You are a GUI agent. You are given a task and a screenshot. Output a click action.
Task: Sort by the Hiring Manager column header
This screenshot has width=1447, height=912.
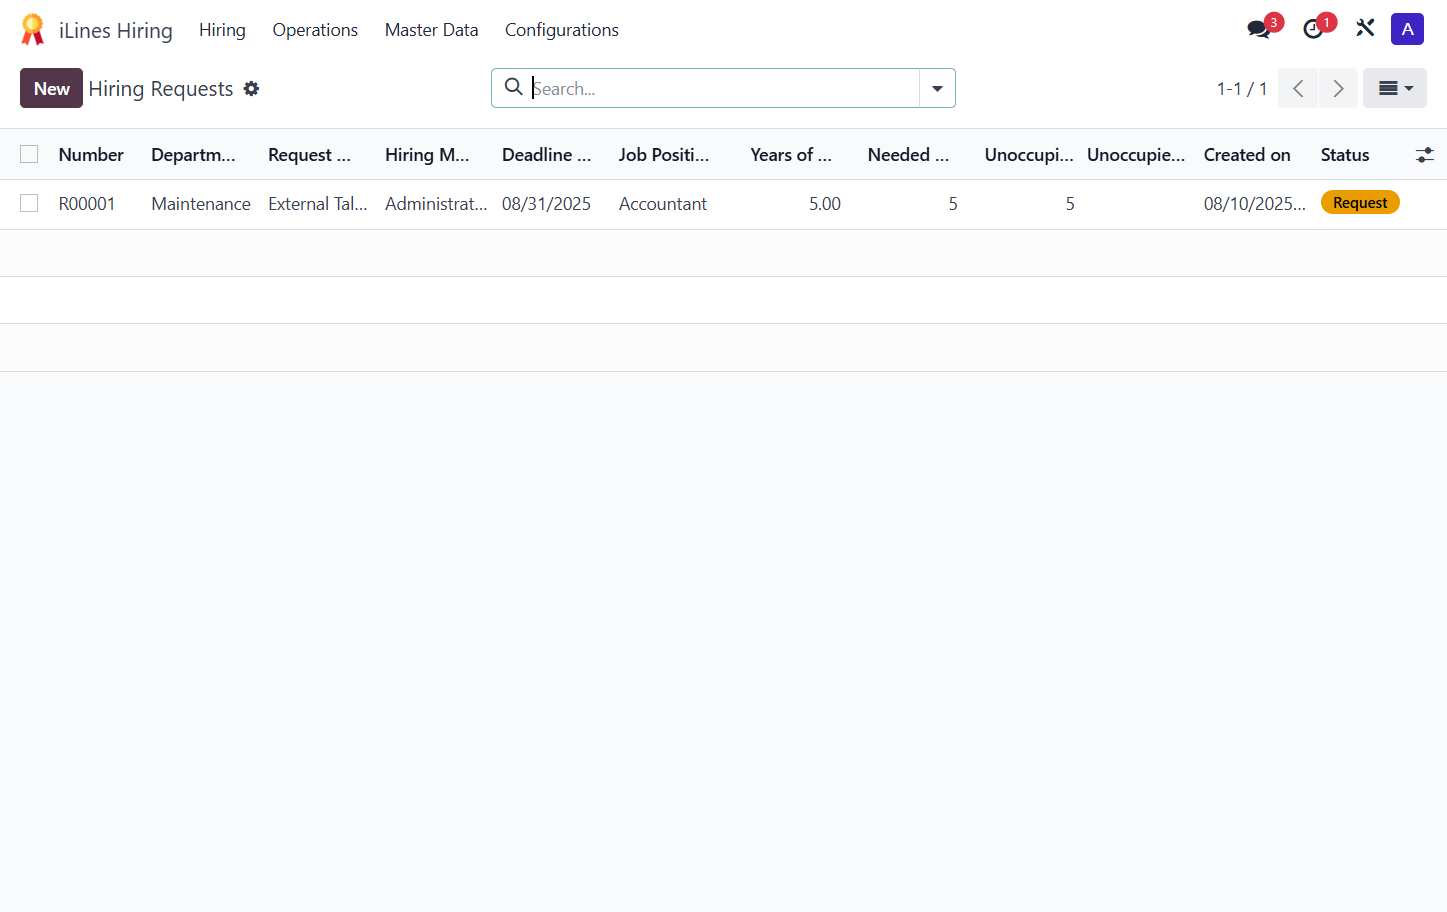click(427, 155)
